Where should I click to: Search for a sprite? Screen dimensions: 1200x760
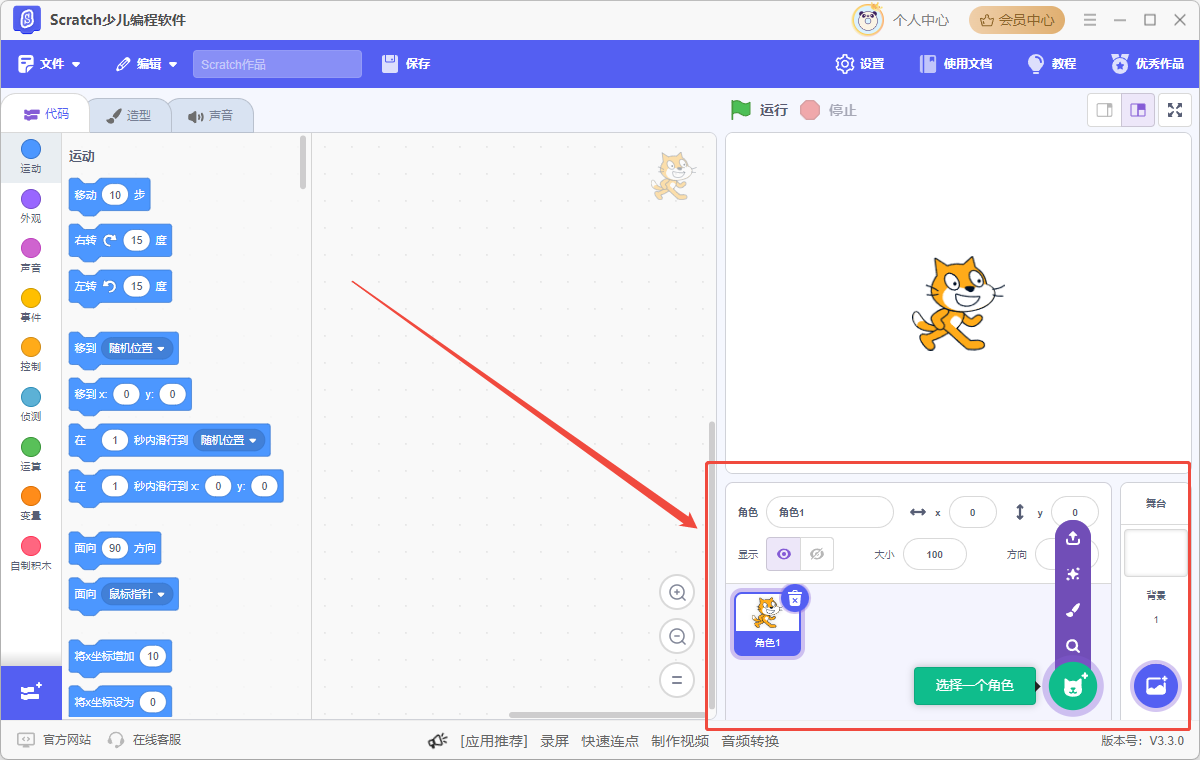pos(1073,646)
